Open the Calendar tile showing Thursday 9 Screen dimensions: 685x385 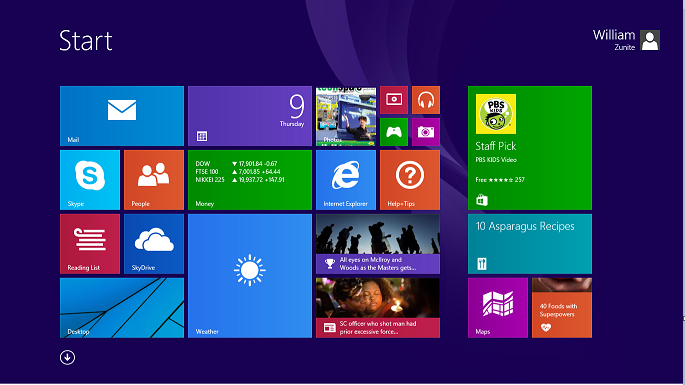coord(250,116)
